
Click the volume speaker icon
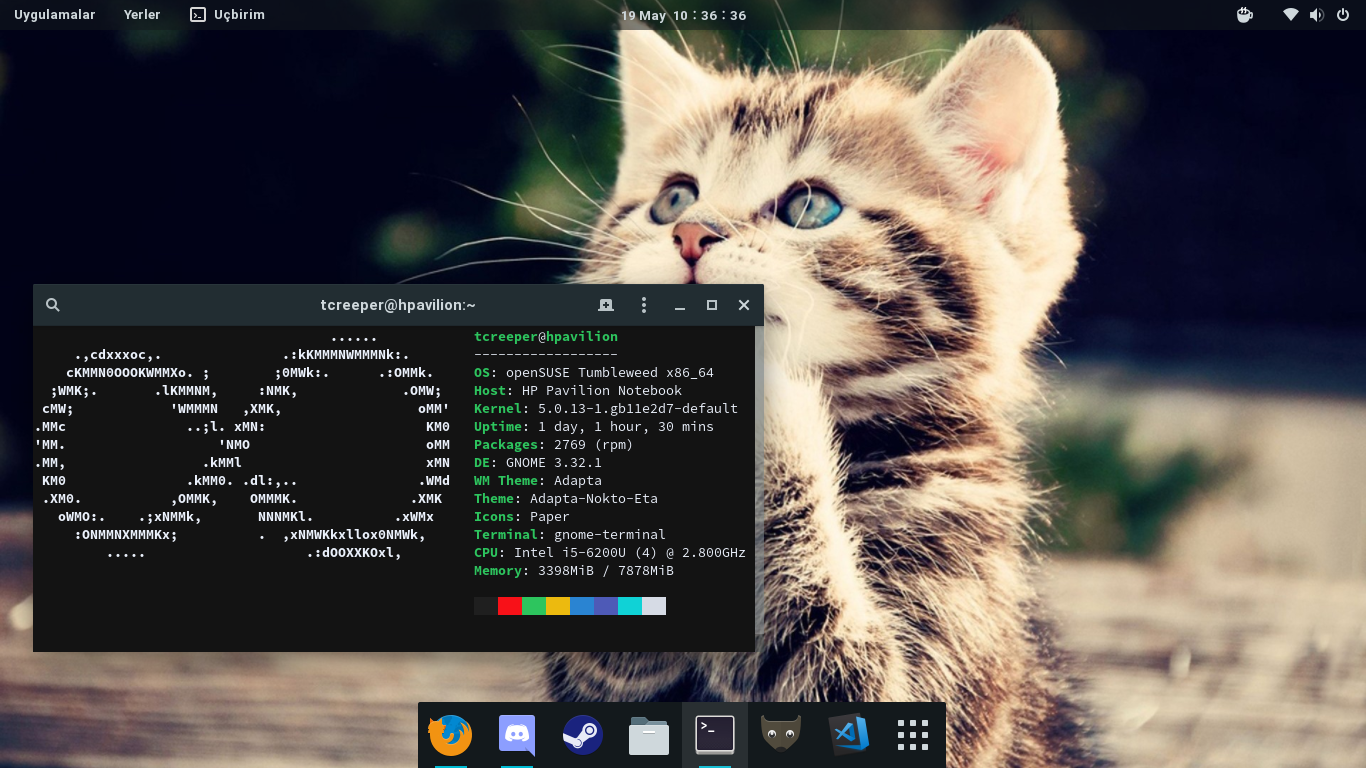[x=1317, y=15]
